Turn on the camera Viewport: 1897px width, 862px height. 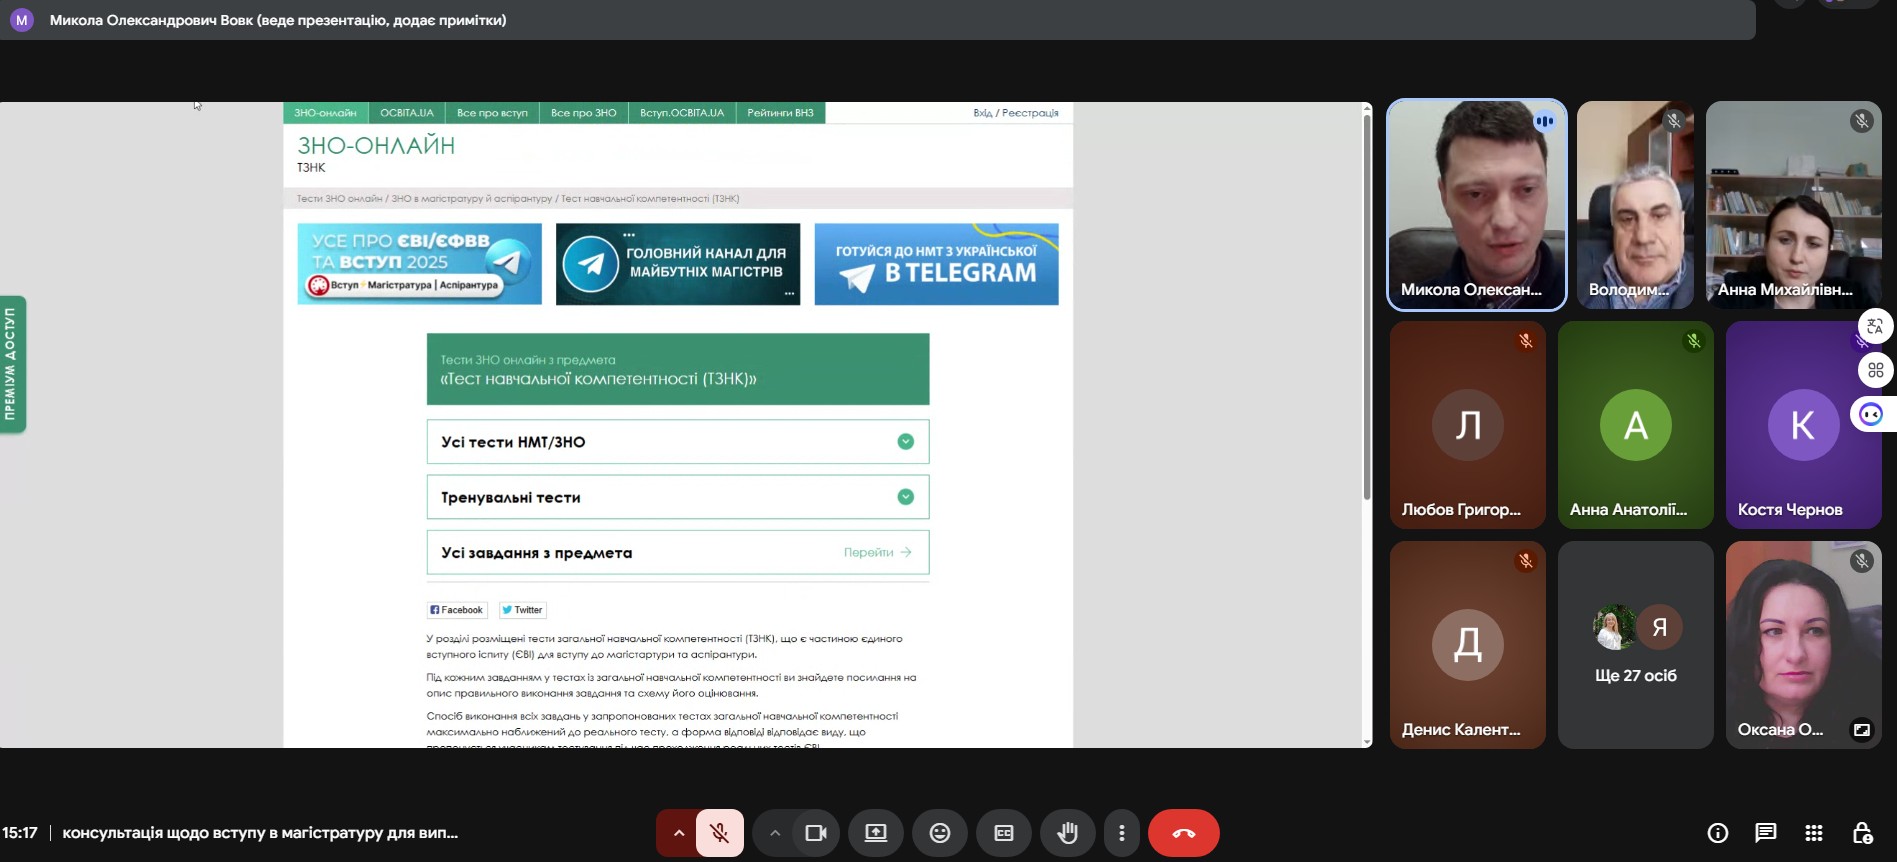point(816,833)
